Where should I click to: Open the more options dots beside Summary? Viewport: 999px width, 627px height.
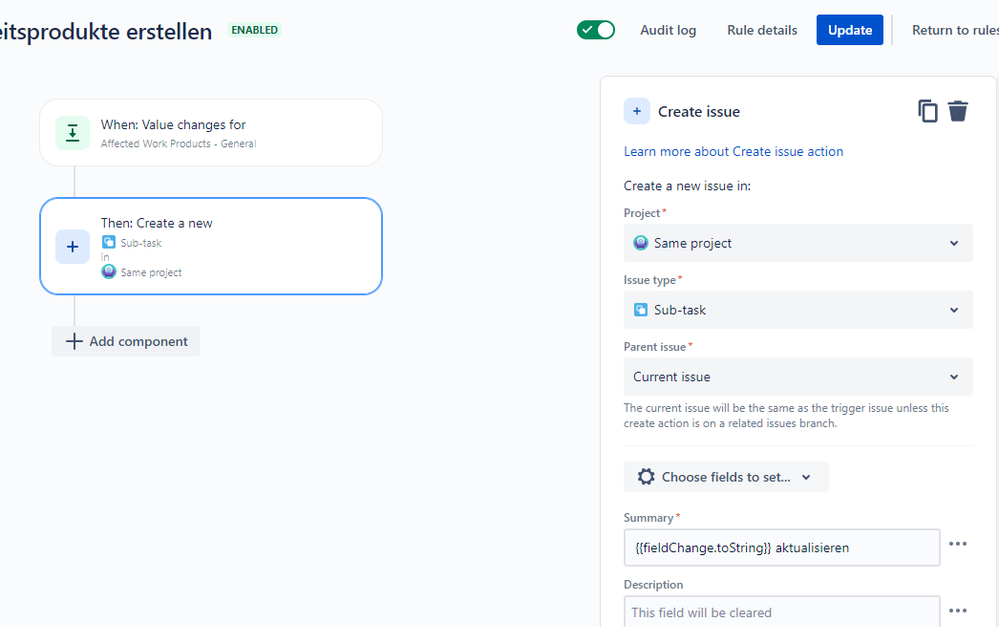point(958,544)
